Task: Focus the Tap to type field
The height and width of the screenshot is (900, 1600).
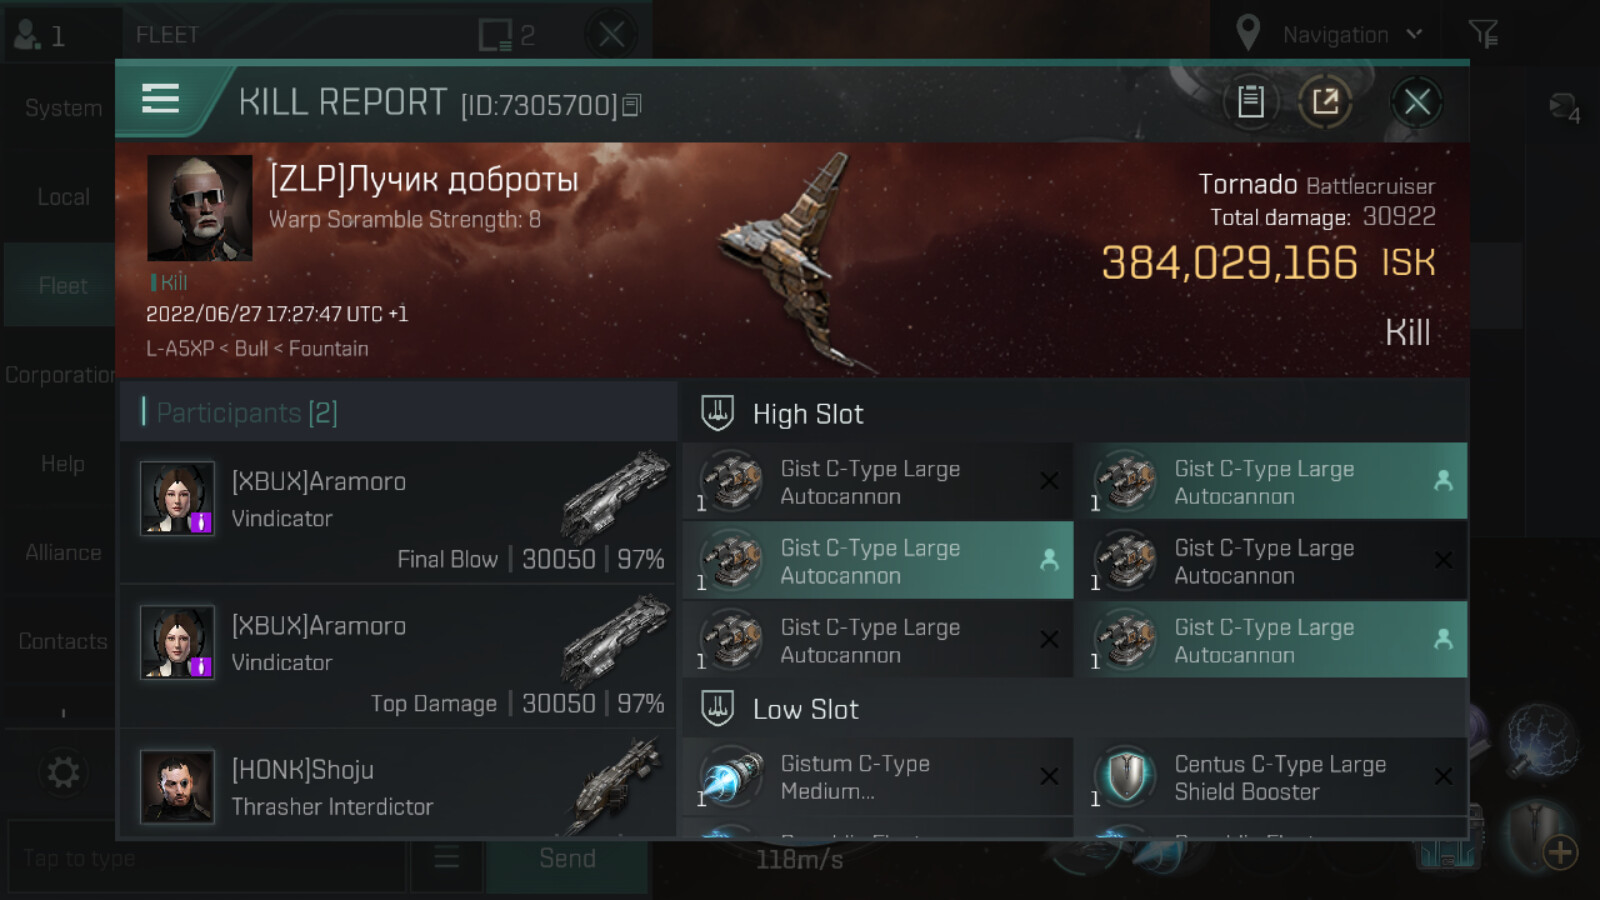Action: (x=207, y=858)
